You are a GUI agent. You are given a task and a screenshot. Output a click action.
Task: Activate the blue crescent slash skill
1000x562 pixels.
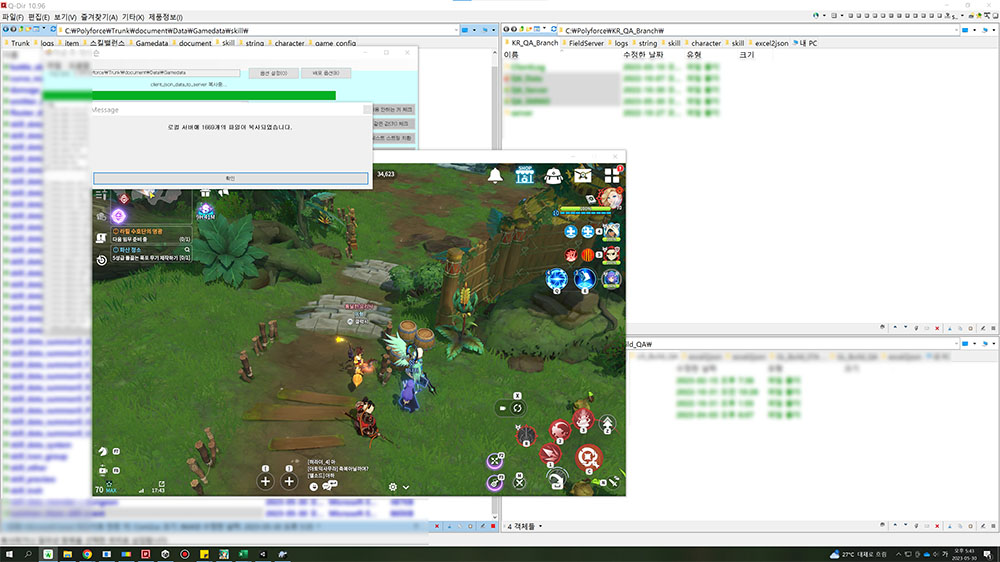584,279
